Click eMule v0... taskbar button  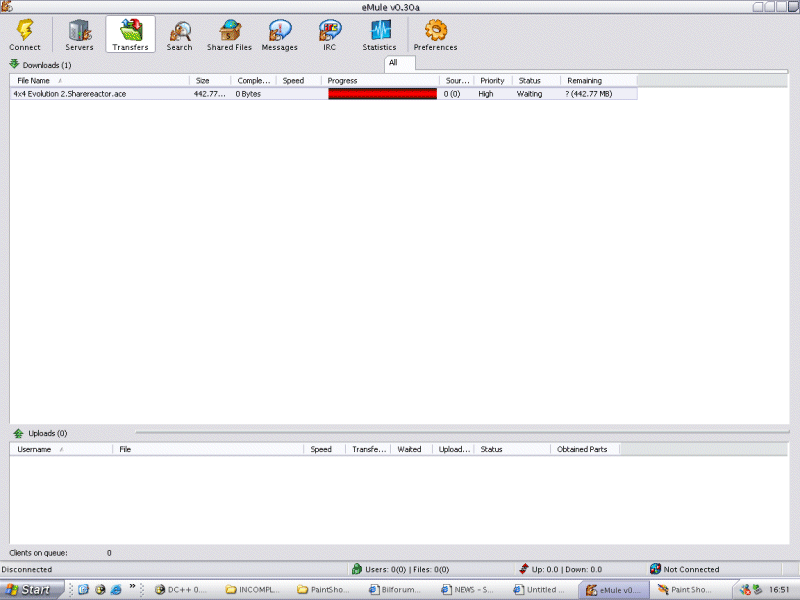(x=614, y=590)
